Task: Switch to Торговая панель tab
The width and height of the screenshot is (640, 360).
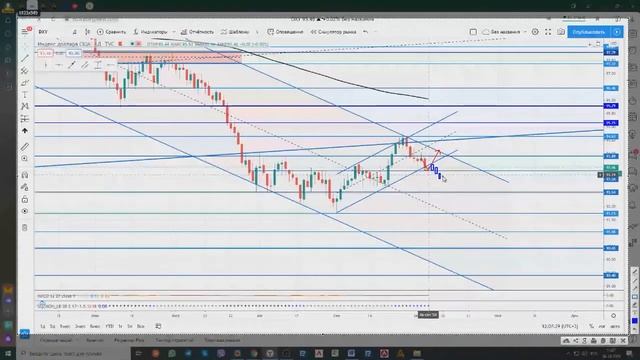Action: 222,340
